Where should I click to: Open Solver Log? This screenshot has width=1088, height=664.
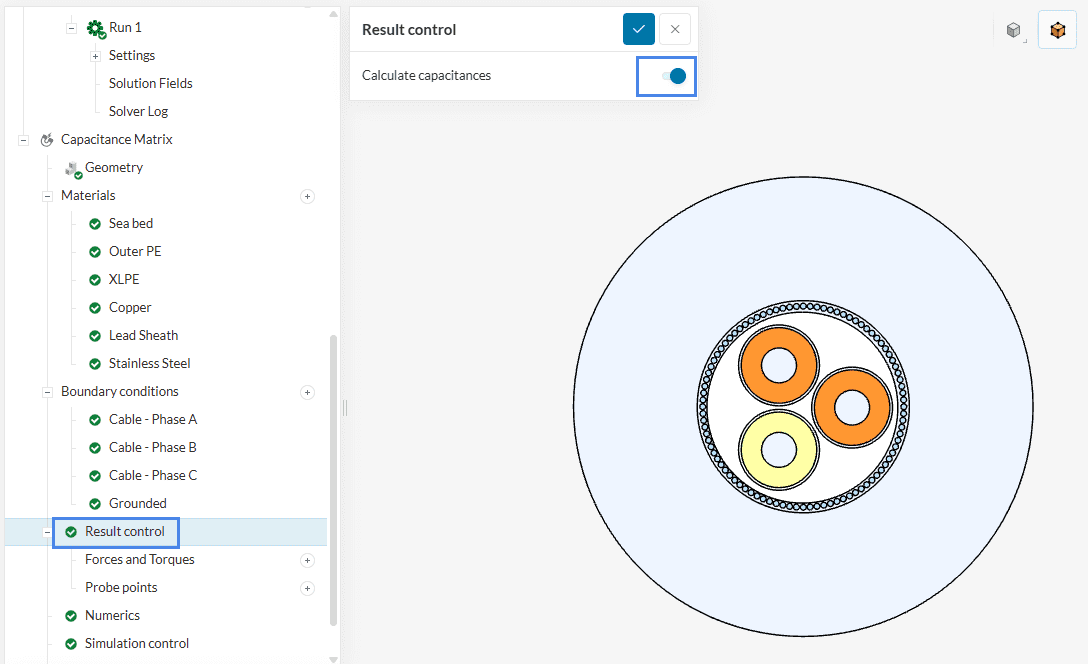[138, 111]
